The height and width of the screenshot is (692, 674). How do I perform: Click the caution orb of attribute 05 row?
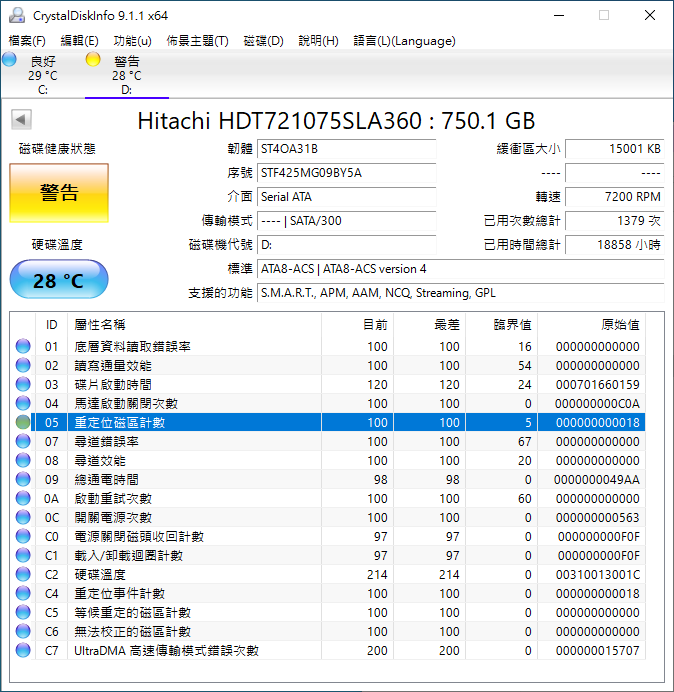(23, 422)
